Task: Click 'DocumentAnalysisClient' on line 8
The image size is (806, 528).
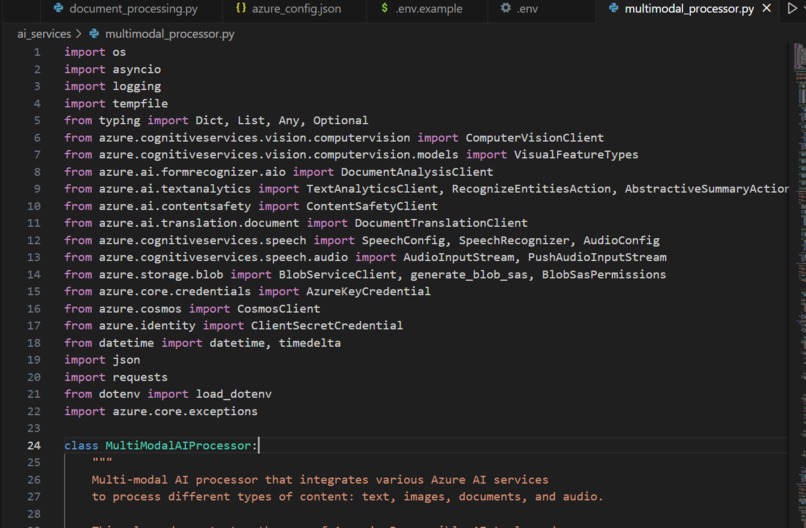Action: tap(417, 172)
